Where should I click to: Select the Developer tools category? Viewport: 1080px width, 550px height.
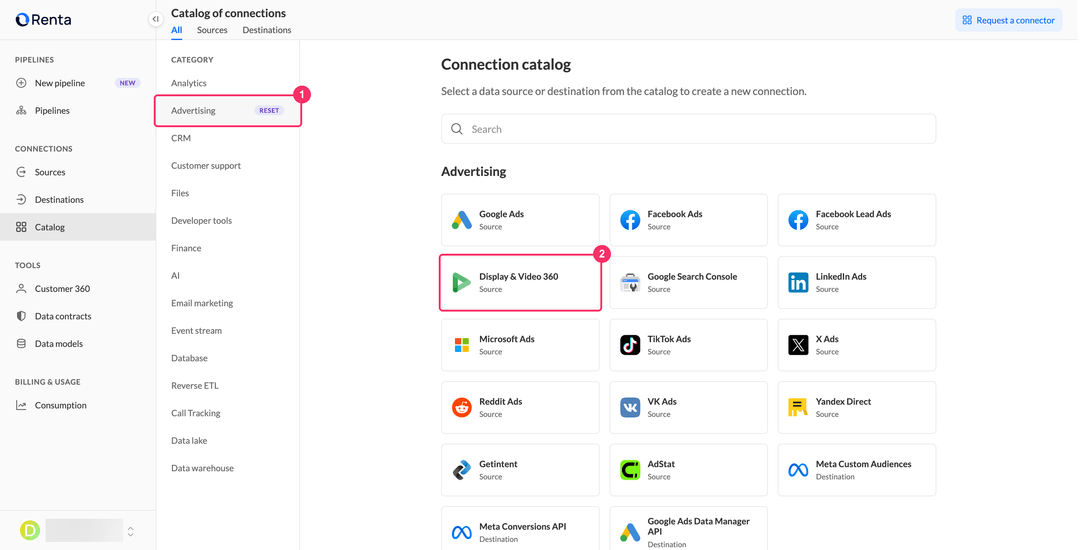201,220
